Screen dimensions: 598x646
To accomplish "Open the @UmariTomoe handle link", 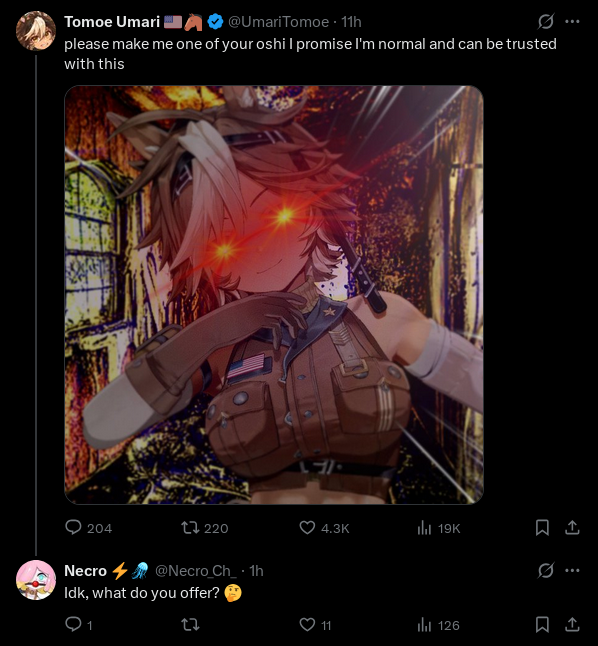I will point(279,22).
